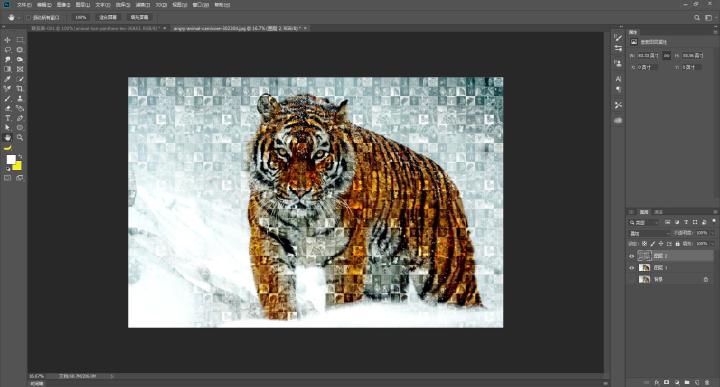Image resolution: width=720 pixels, height=387 pixels.
Task: Open the Adjustments sliders panel icon
Action: coord(618,48)
